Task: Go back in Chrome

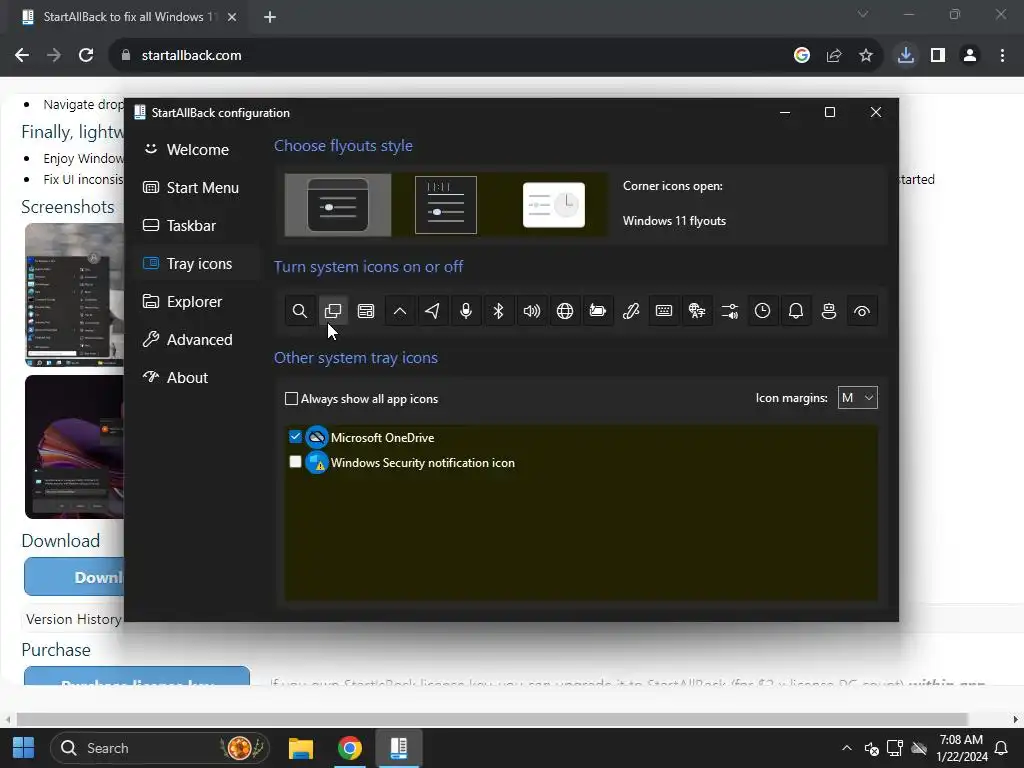Action: (x=22, y=56)
